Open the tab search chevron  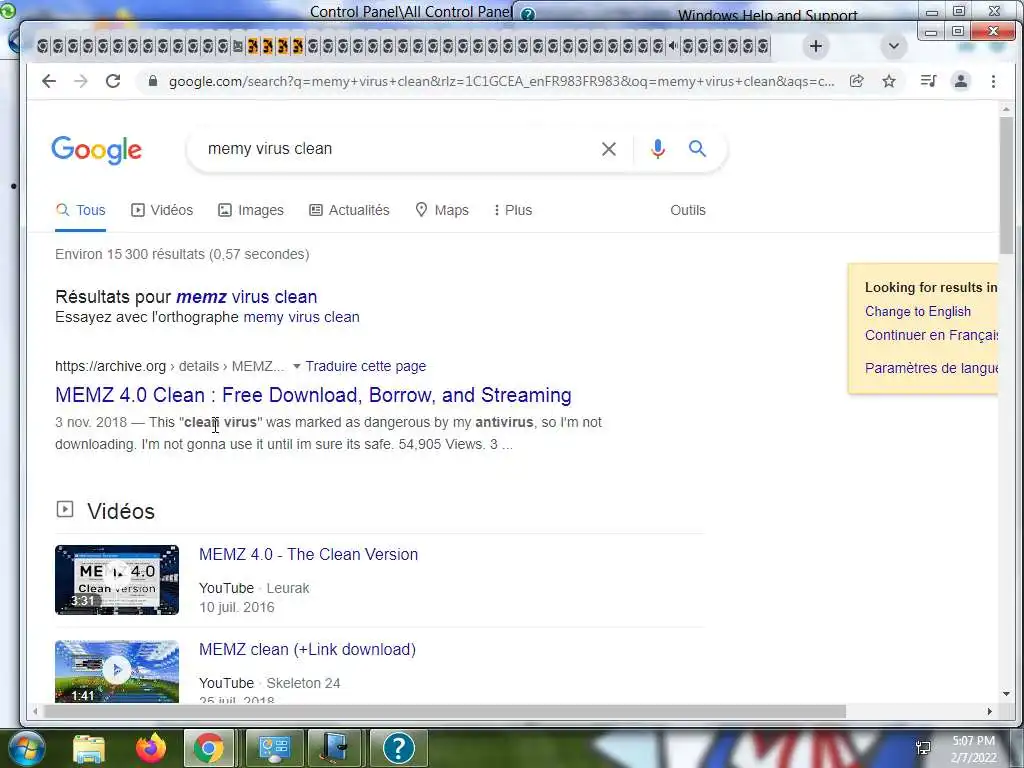[x=894, y=46]
